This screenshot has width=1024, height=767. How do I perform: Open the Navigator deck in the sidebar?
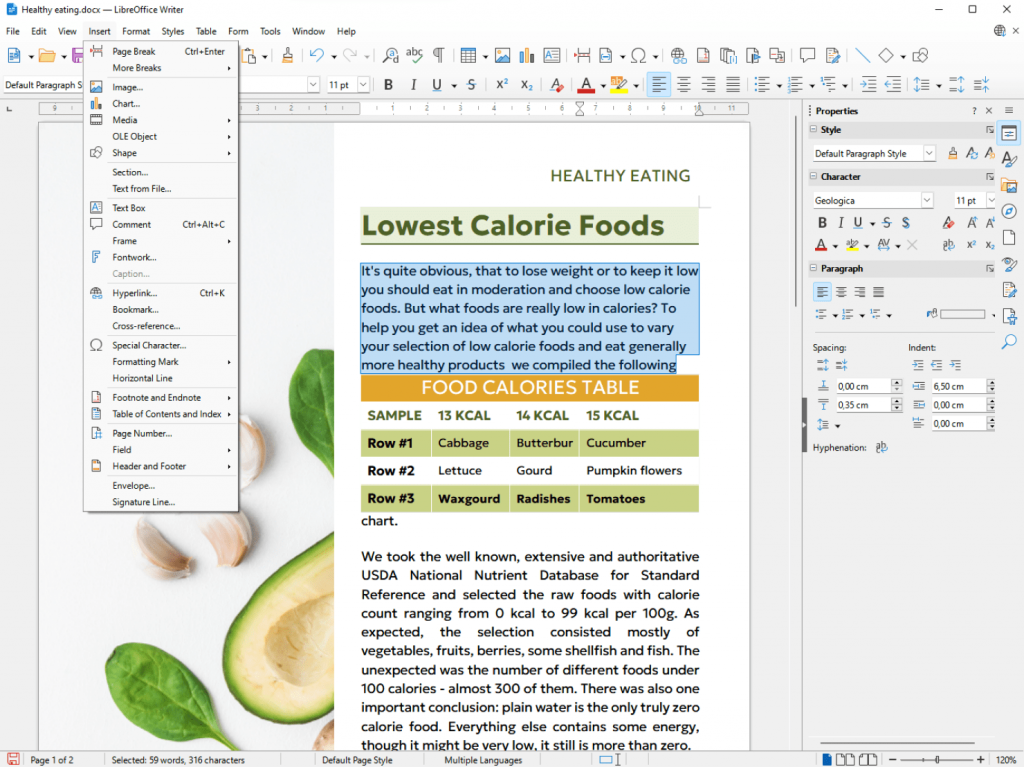tap(1009, 211)
